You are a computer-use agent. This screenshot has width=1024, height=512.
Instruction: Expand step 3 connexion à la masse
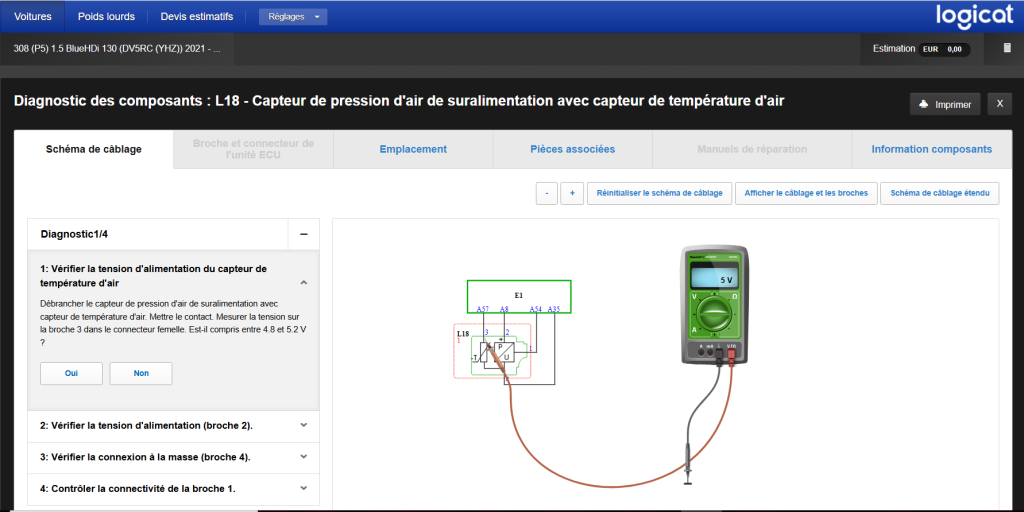(x=173, y=457)
